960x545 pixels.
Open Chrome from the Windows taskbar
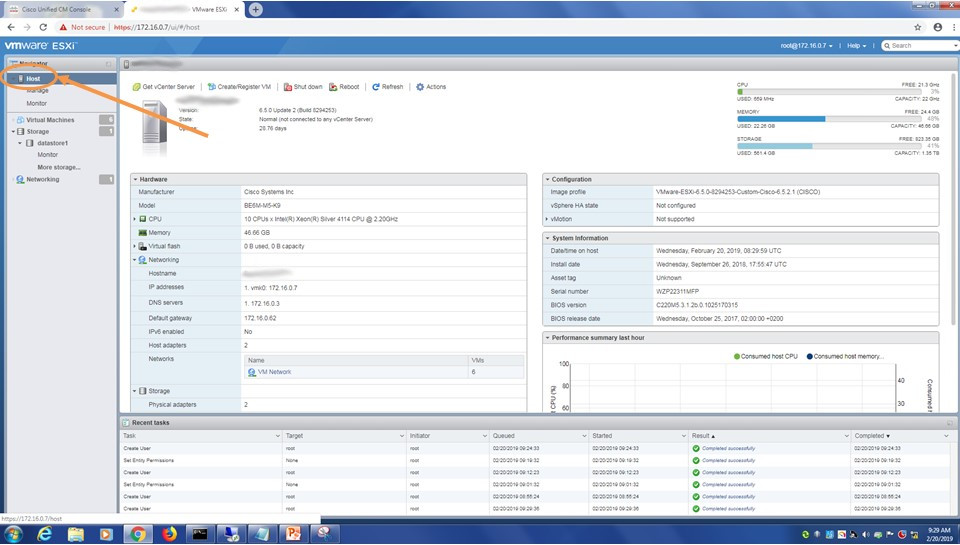[x=138, y=533]
